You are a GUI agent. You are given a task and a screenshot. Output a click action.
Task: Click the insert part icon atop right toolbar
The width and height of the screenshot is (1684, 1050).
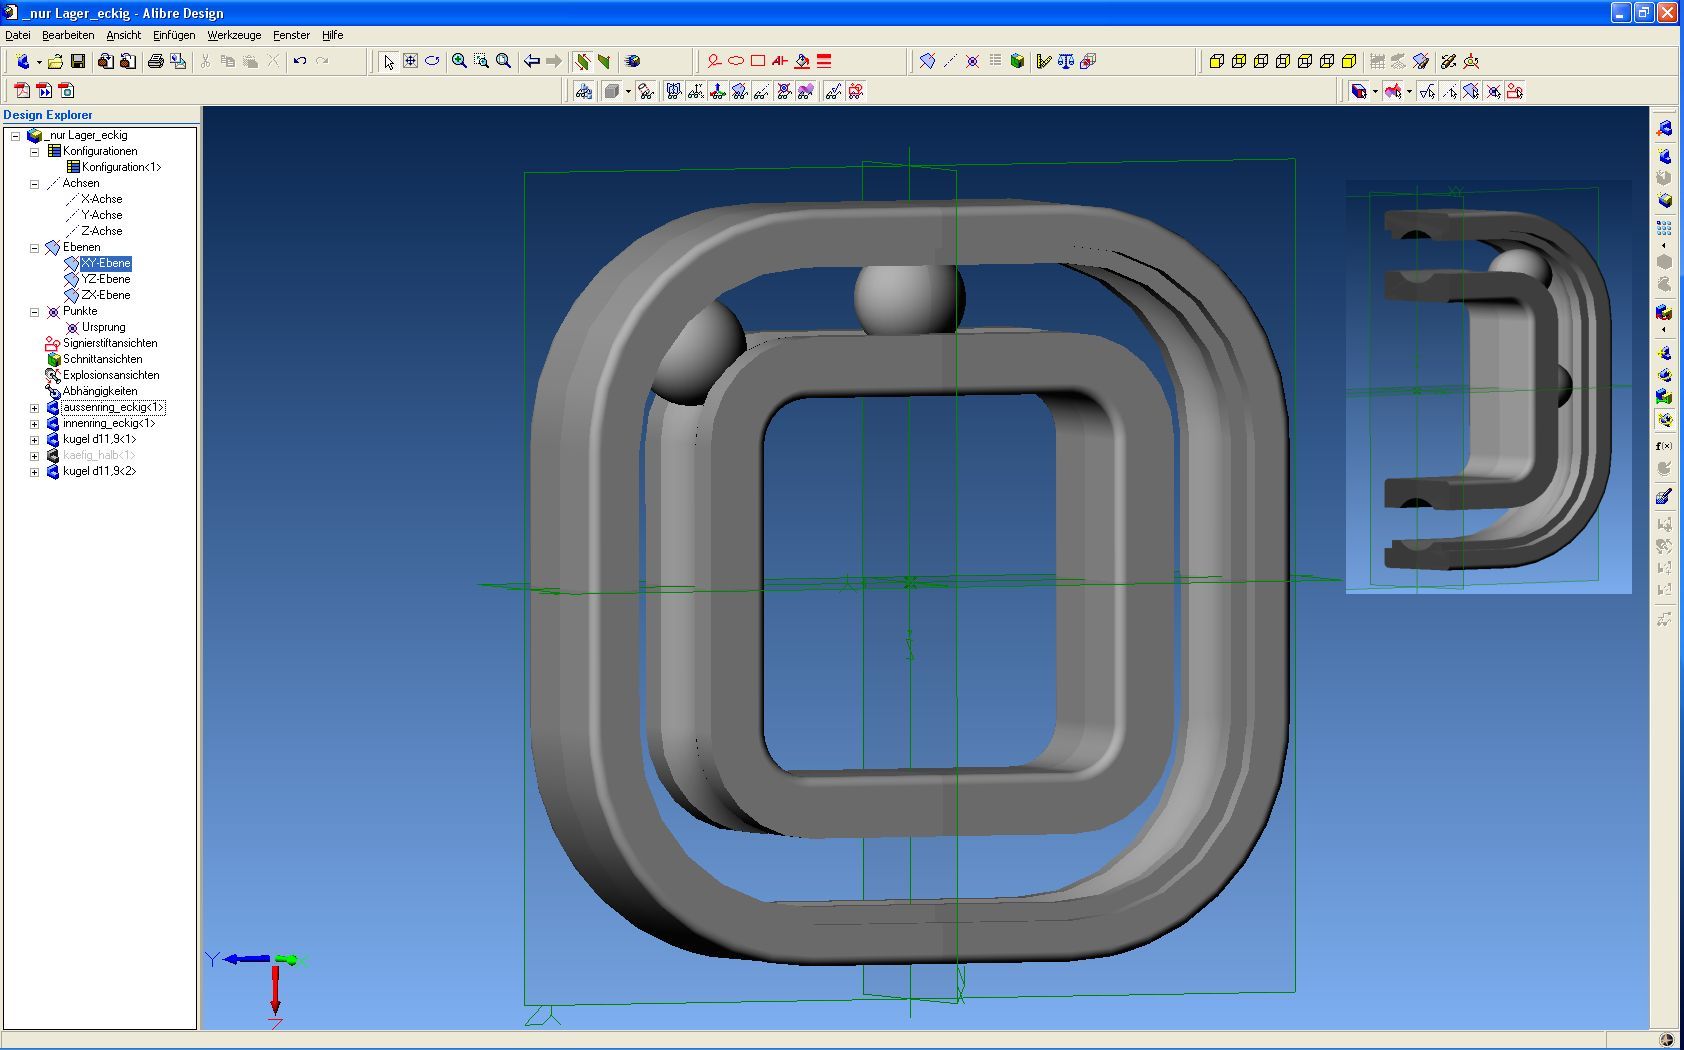[x=1664, y=129]
